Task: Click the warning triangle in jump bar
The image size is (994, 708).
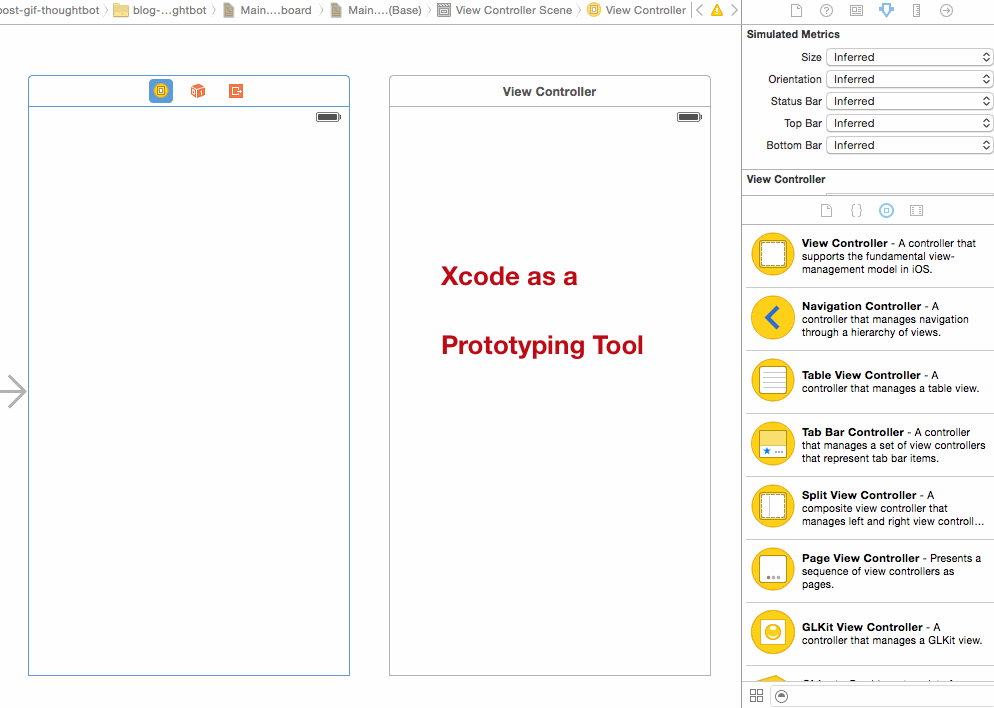Action: [x=717, y=11]
